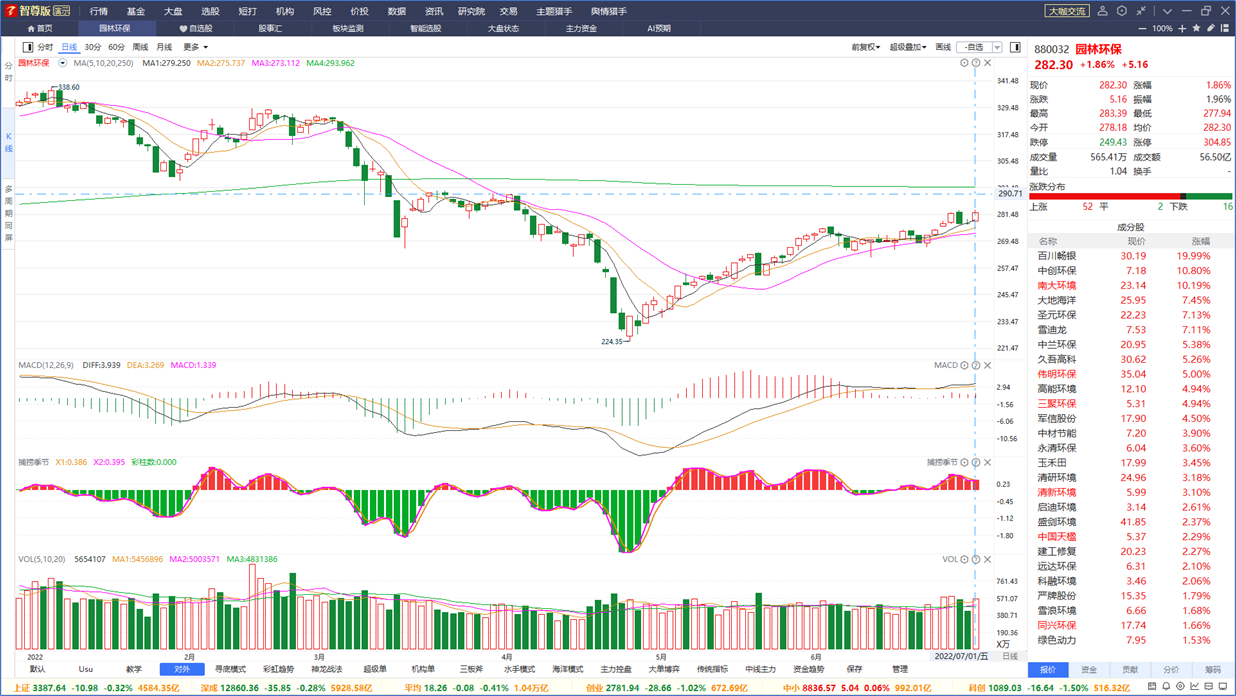The width and height of the screenshot is (1236, 696).
Task: Switch to the 资金 tab in right panel
Action: tap(1089, 670)
